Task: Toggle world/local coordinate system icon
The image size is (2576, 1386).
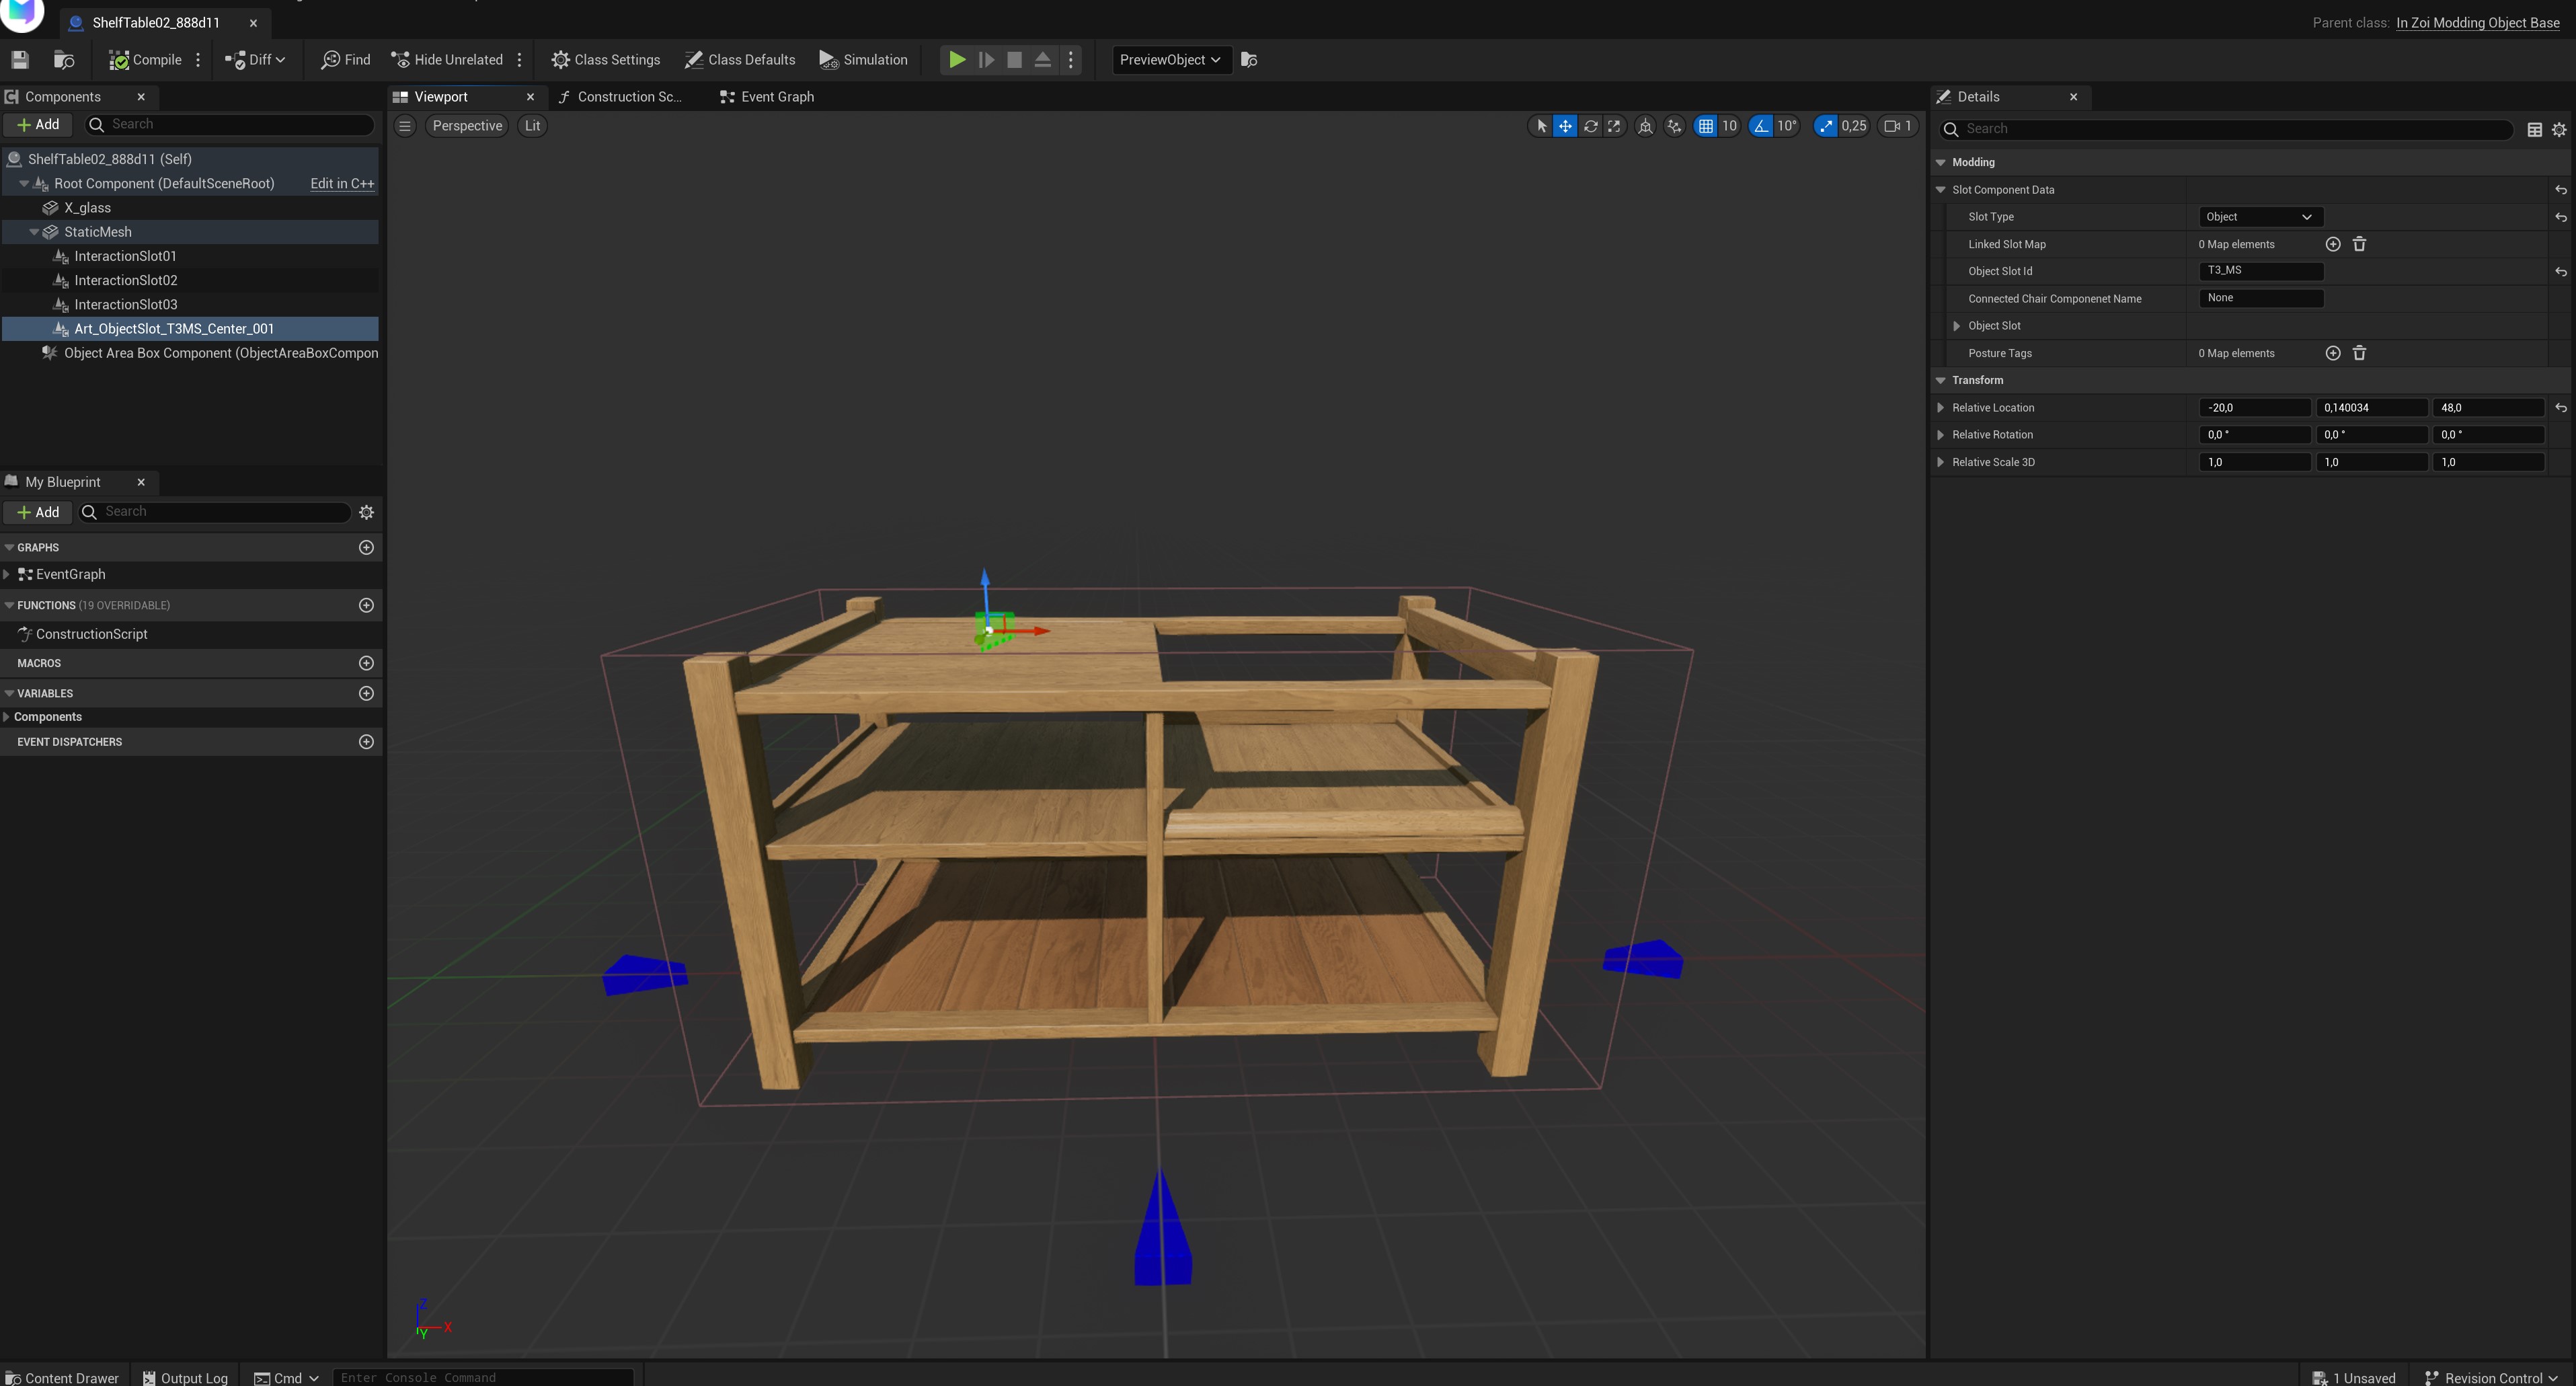Action: (x=1645, y=126)
